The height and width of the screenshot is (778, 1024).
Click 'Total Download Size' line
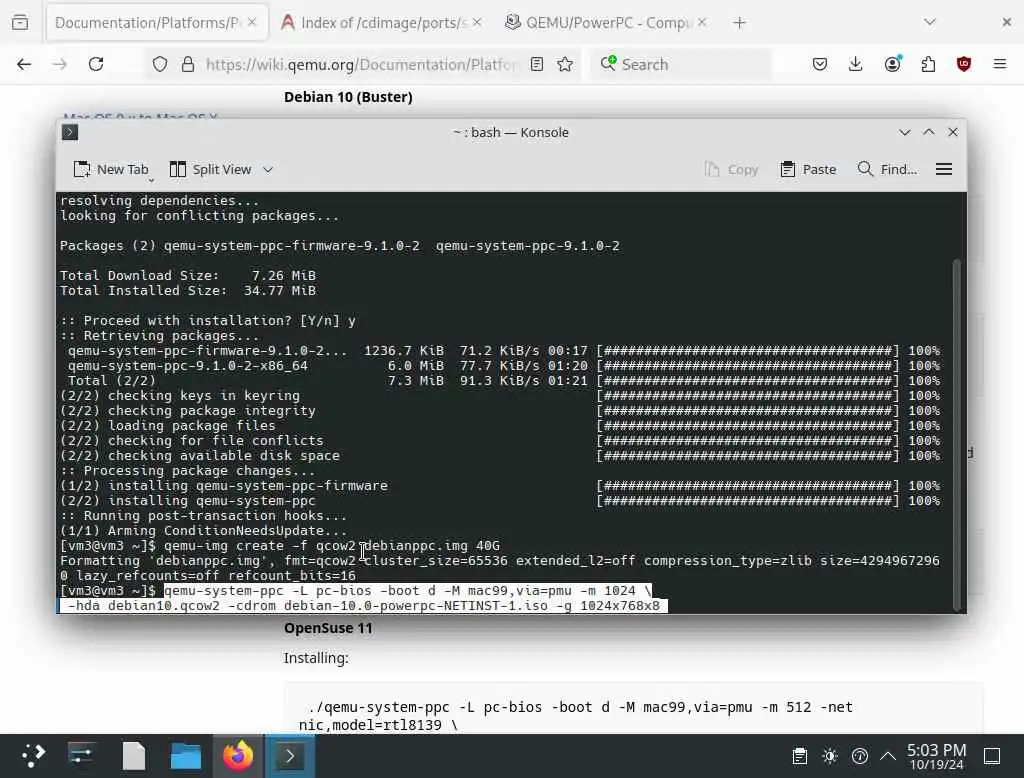(188, 276)
